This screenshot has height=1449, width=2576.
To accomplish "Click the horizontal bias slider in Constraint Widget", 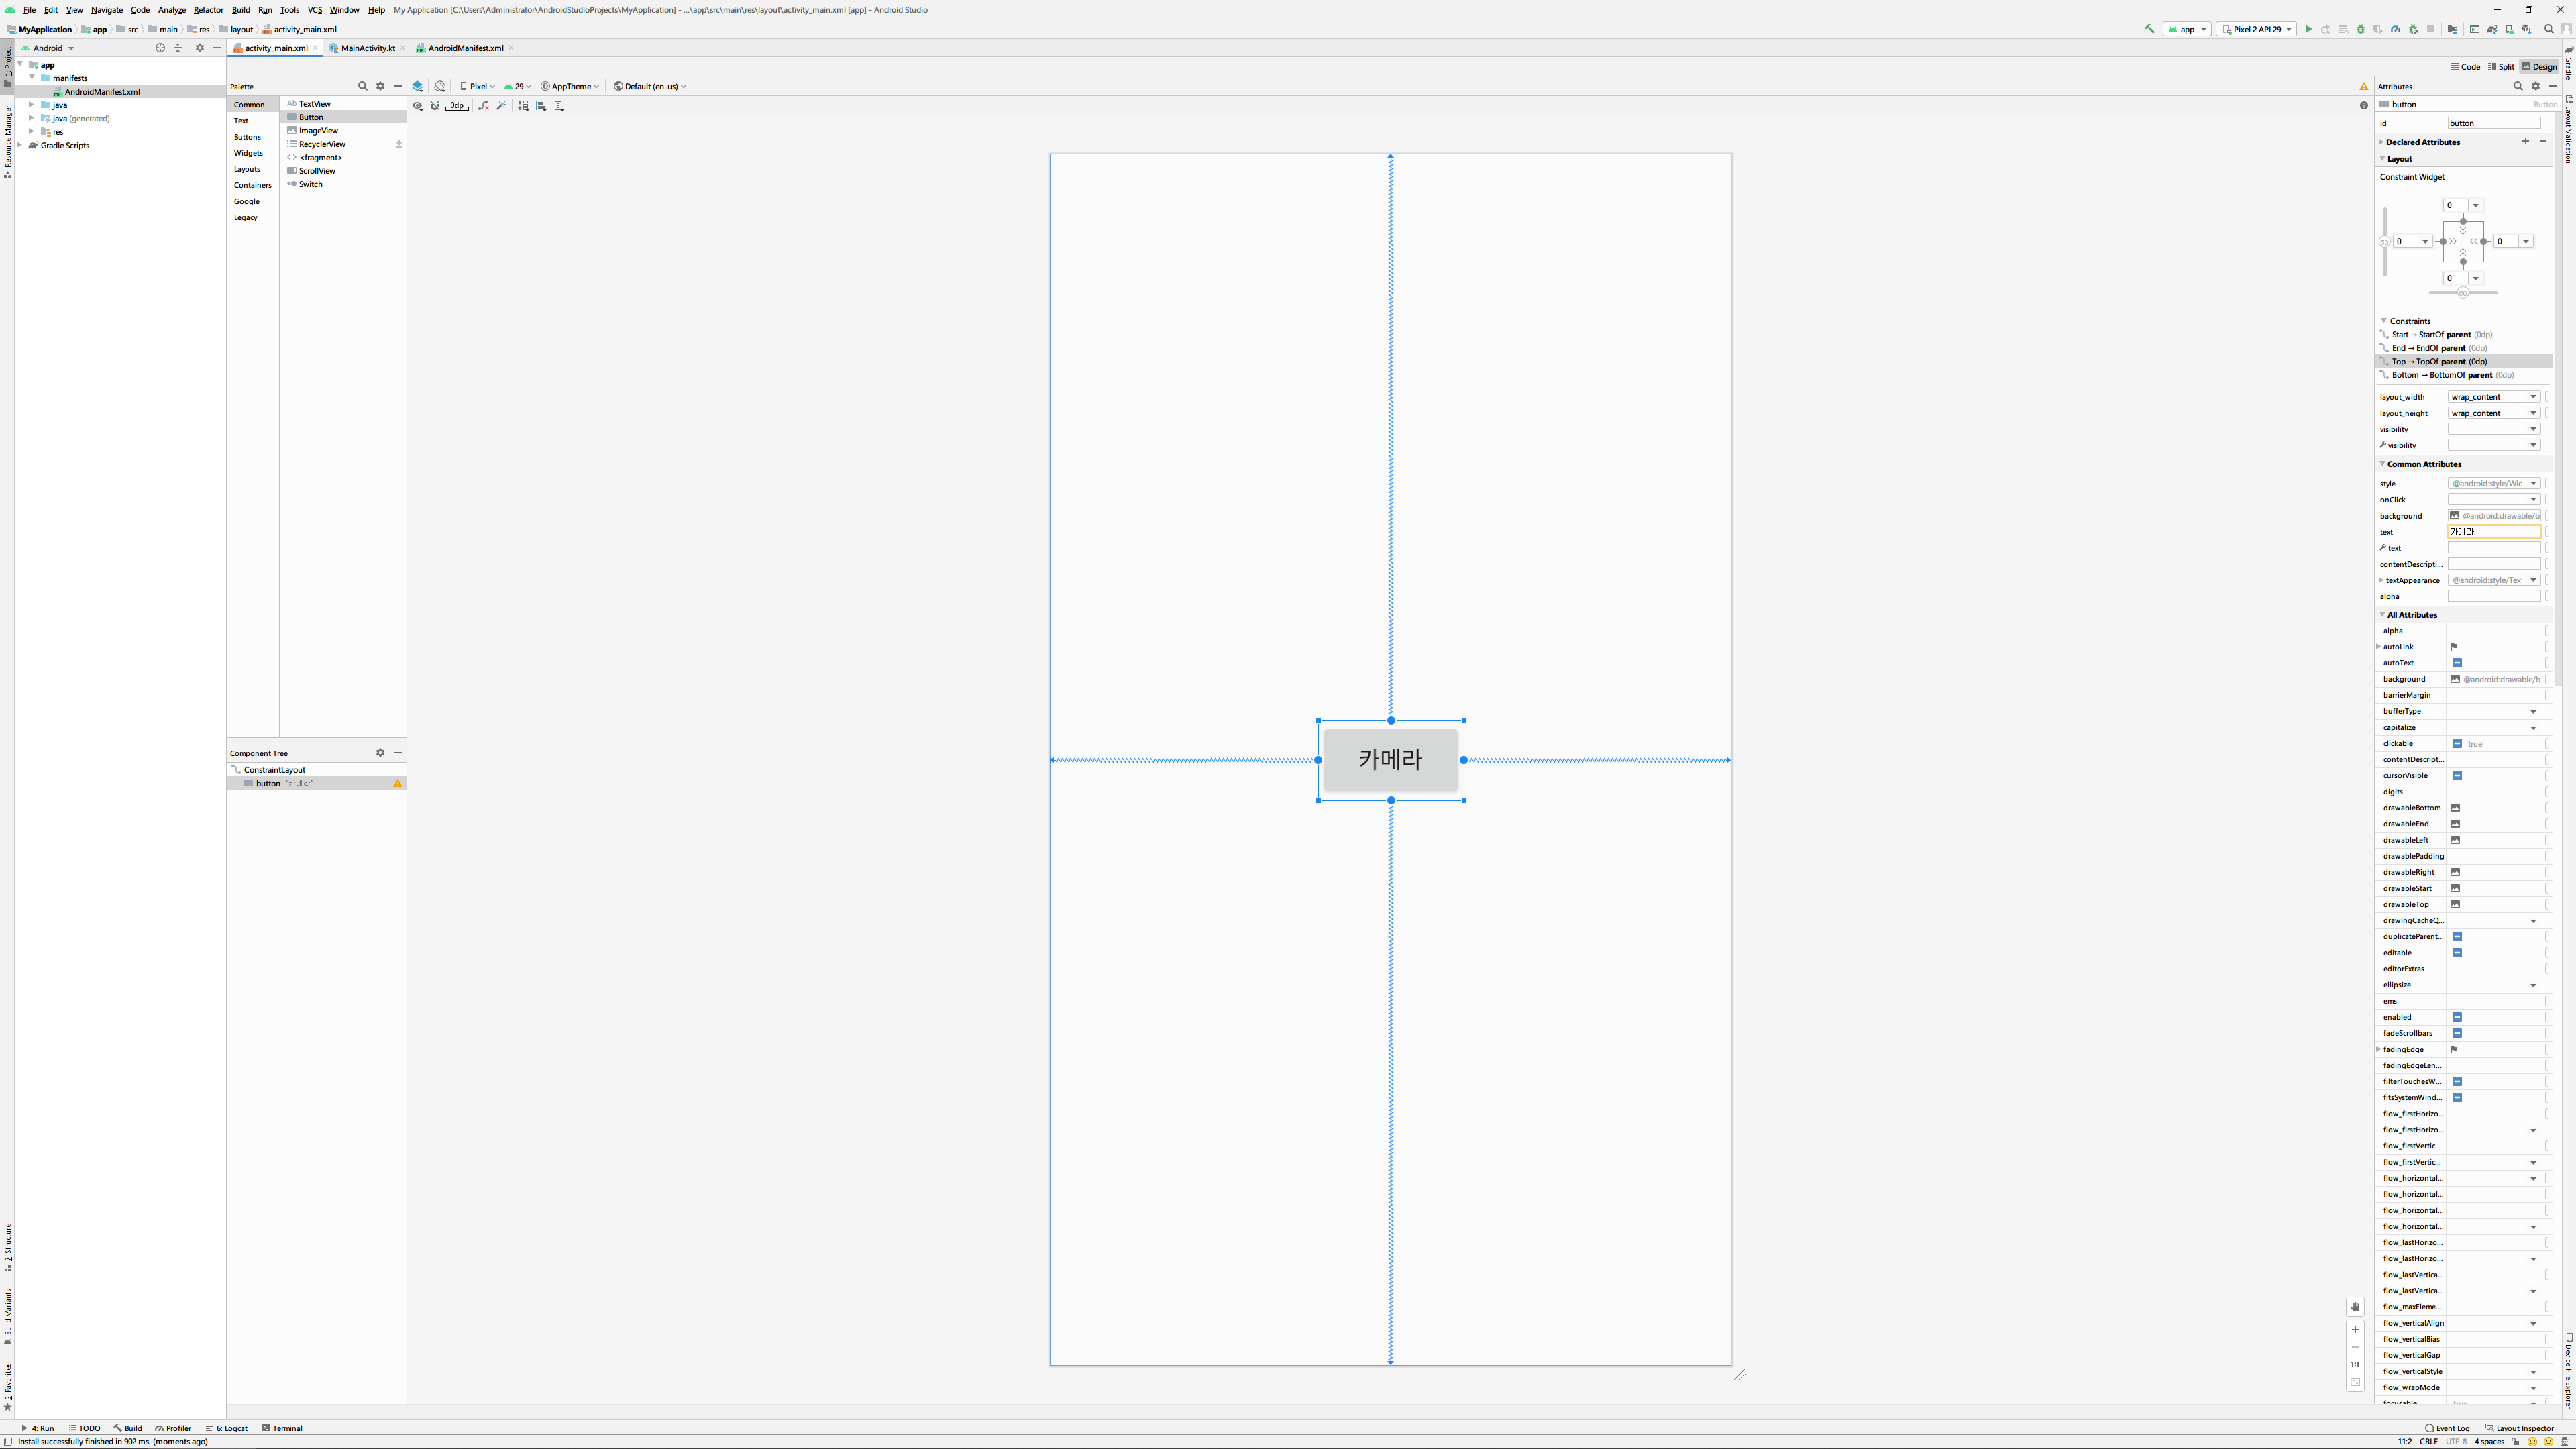I will [x=2463, y=293].
